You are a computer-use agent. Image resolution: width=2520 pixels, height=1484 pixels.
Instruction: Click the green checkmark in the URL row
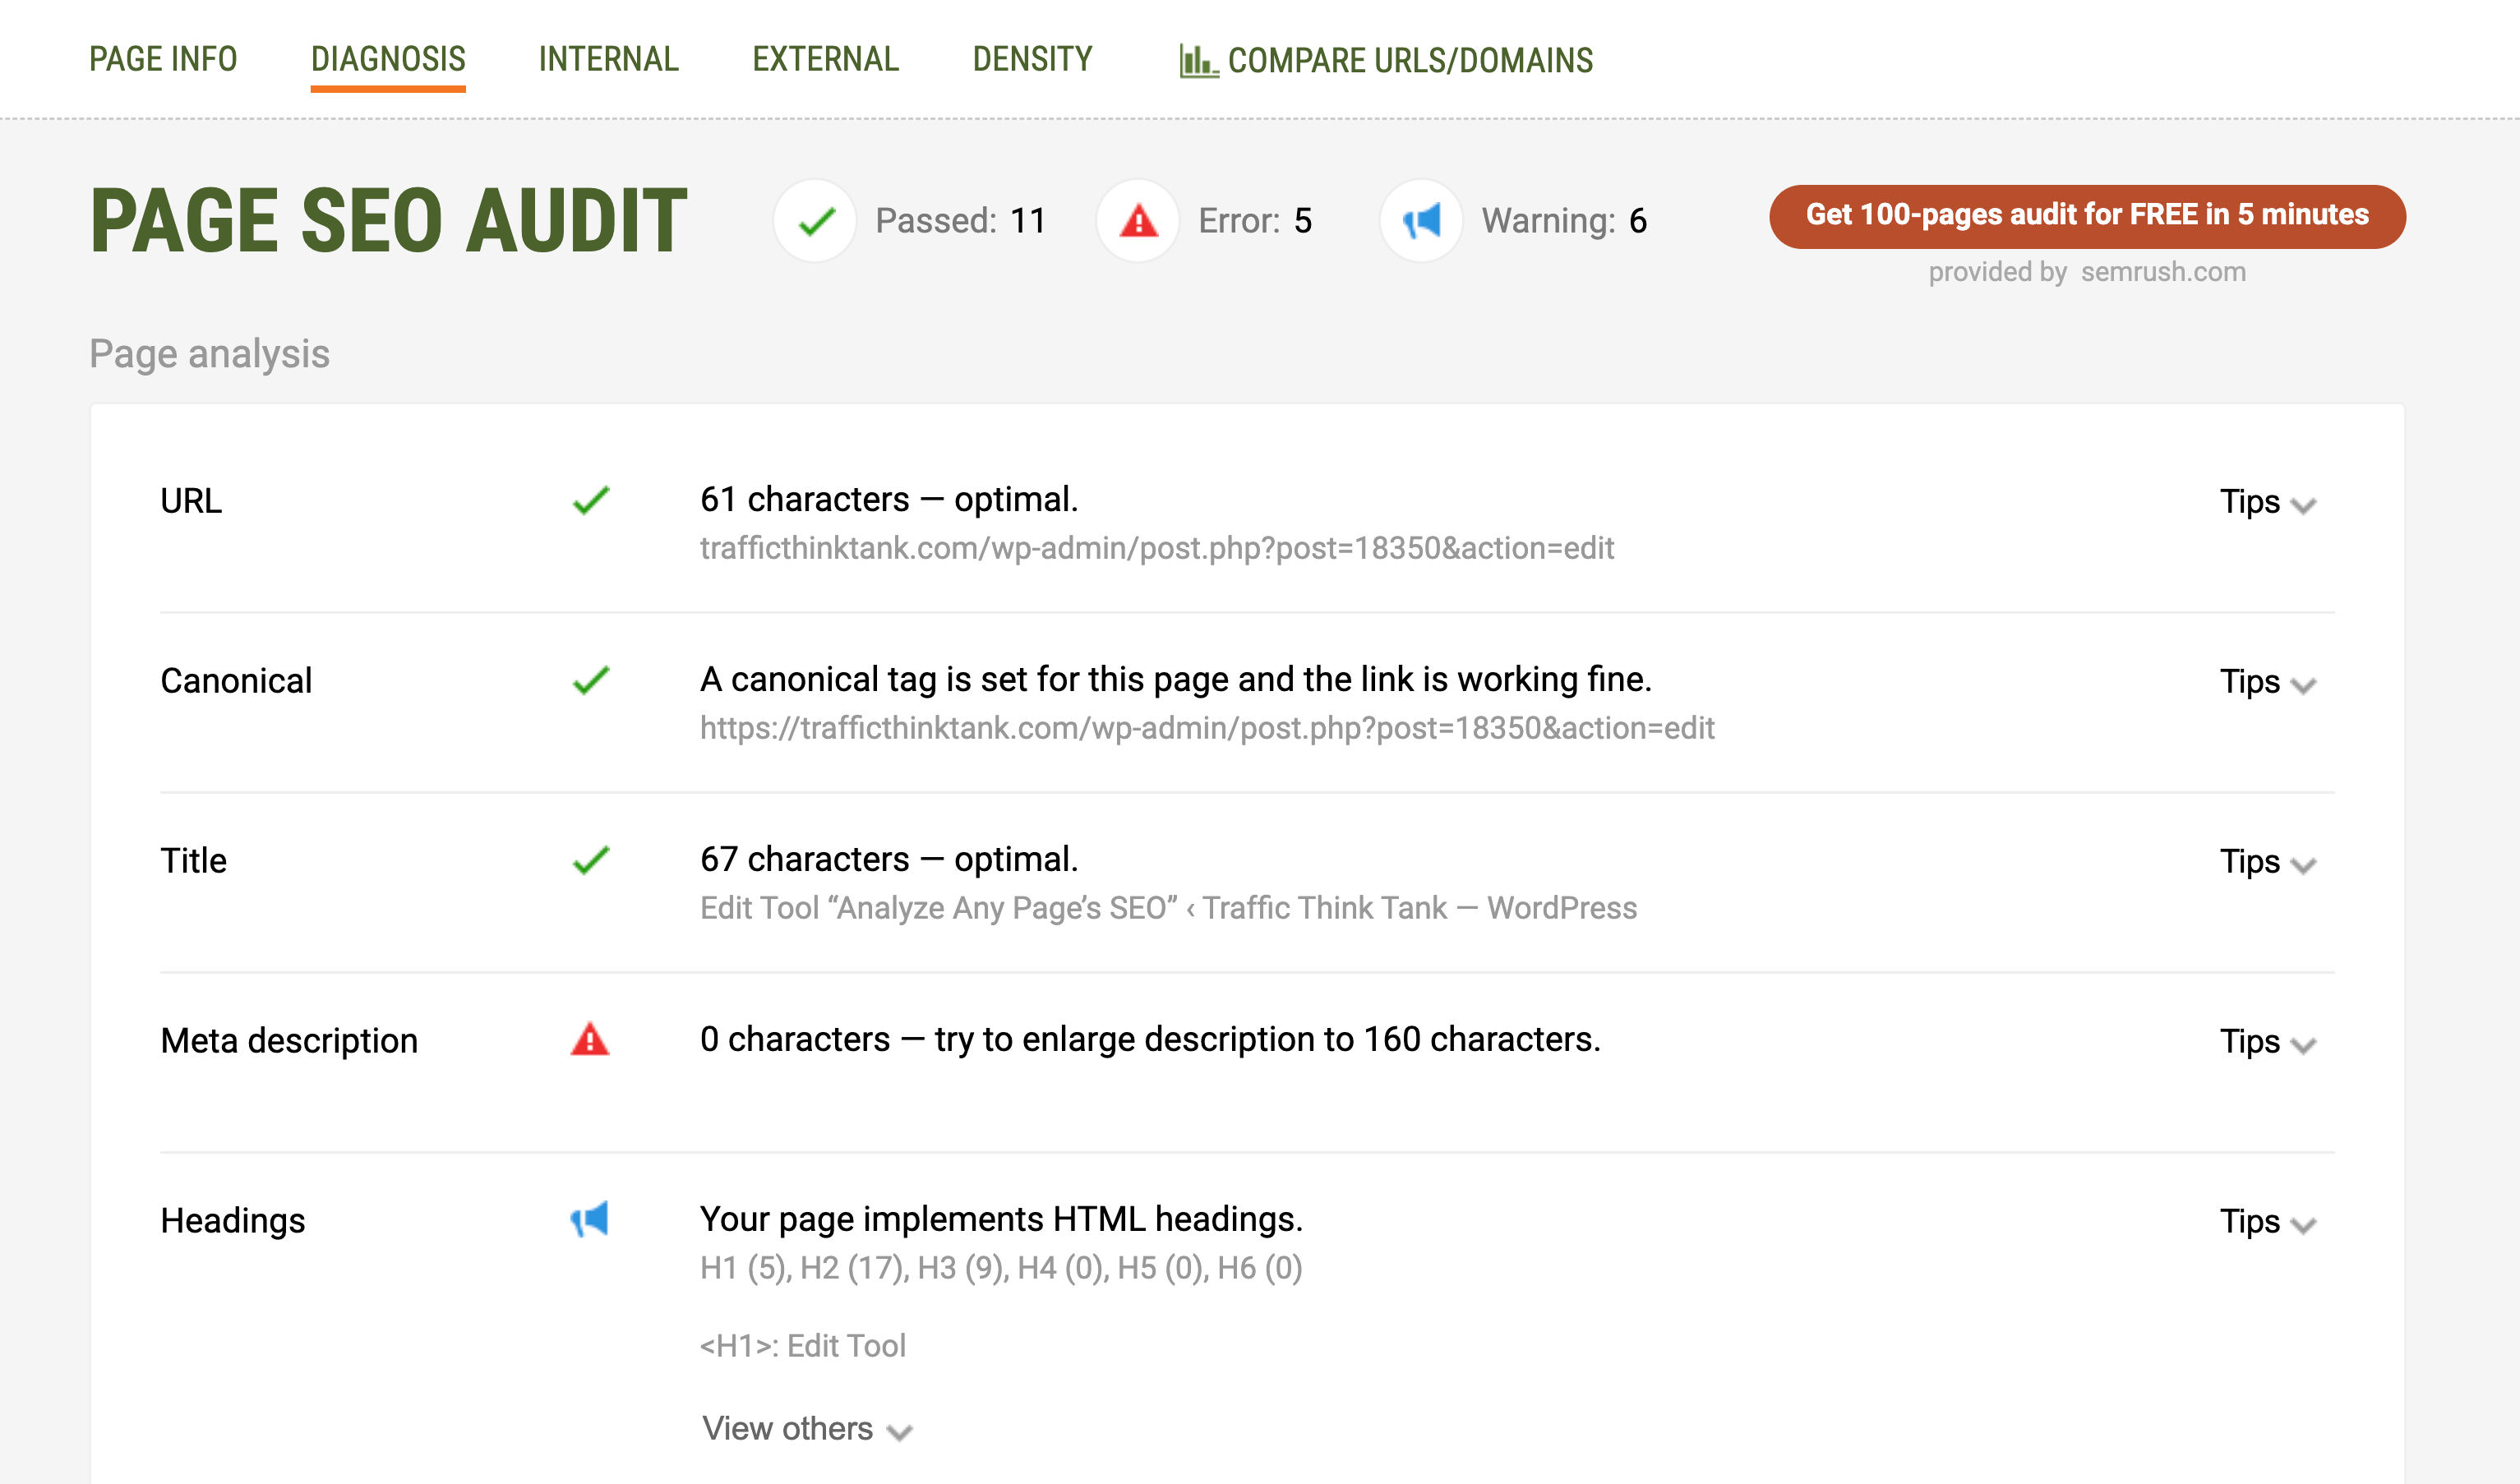pyautogui.click(x=591, y=500)
